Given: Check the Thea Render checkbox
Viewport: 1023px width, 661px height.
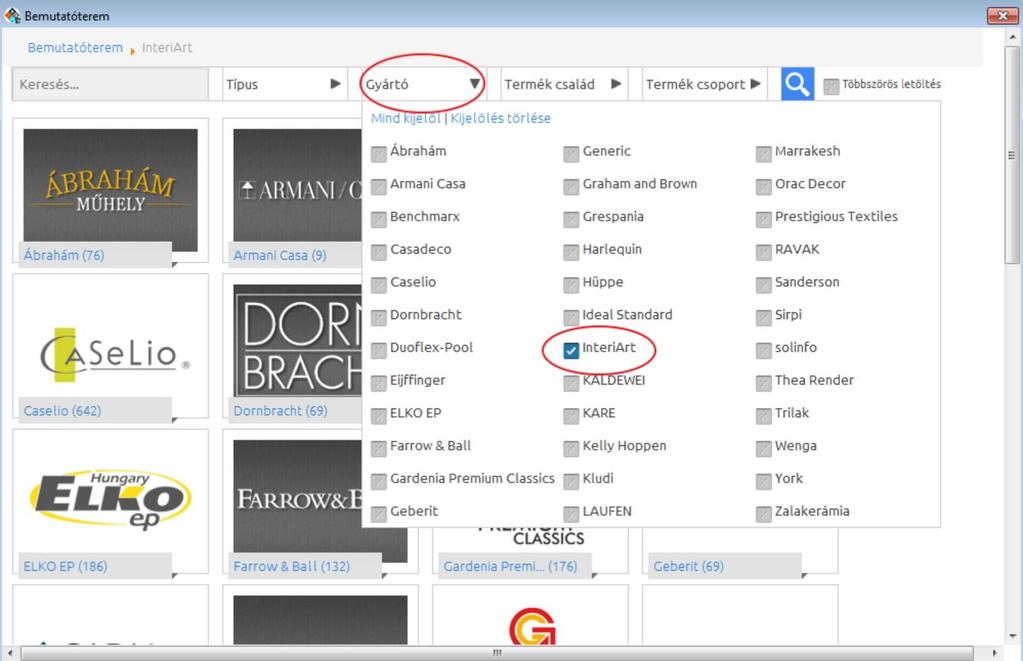Looking at the screenshot, I should [763, 383].
